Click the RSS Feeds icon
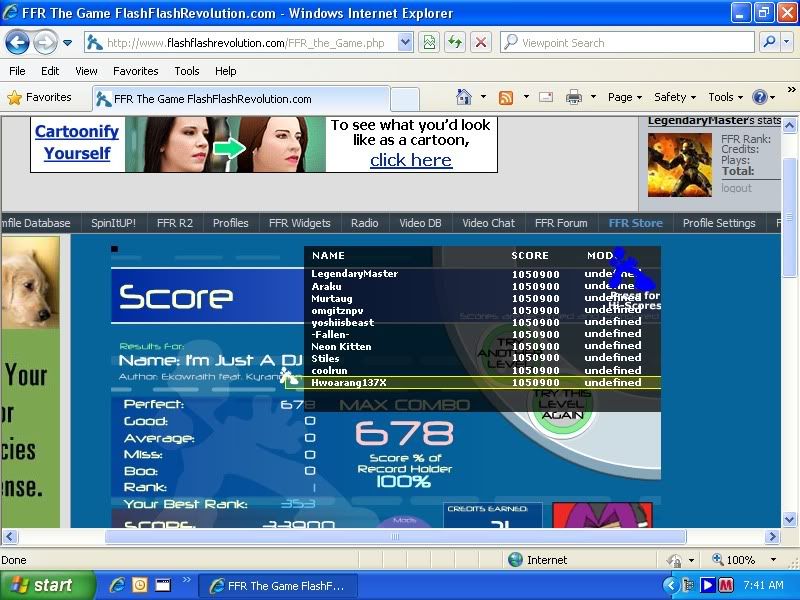Image resolution: width=800 pixels, height=600 pixels. 506,97
